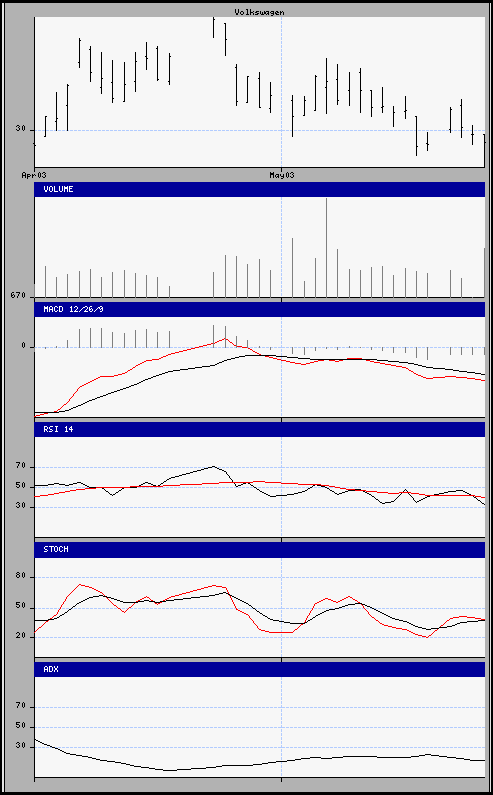Click the tallest volume bar in May
The image size is (493, 795).
326,248
